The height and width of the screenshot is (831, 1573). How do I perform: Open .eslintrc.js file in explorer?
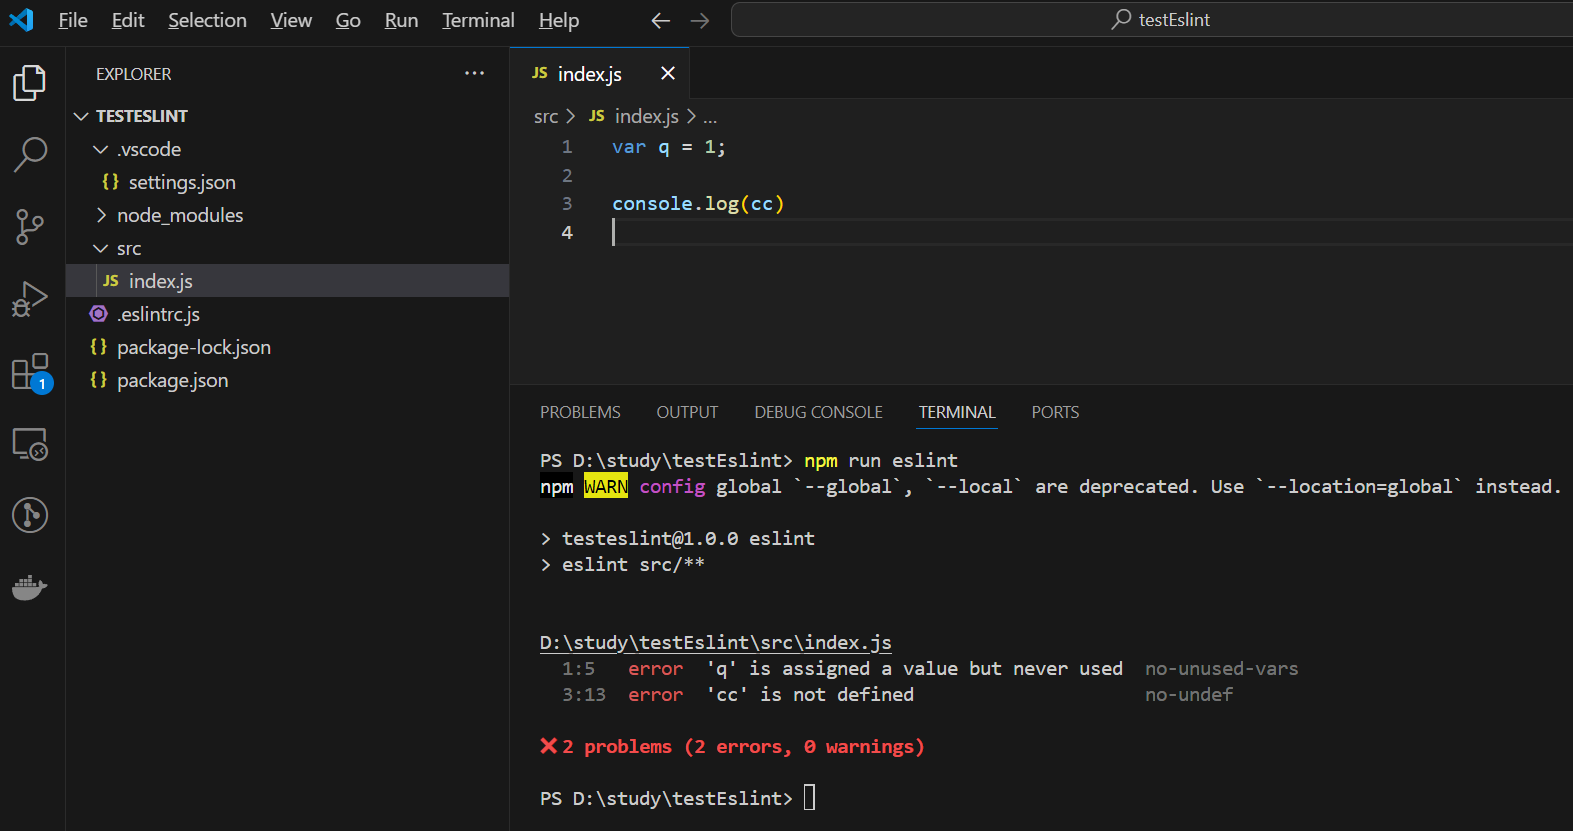pyautogui.click(x=158, y=315)
